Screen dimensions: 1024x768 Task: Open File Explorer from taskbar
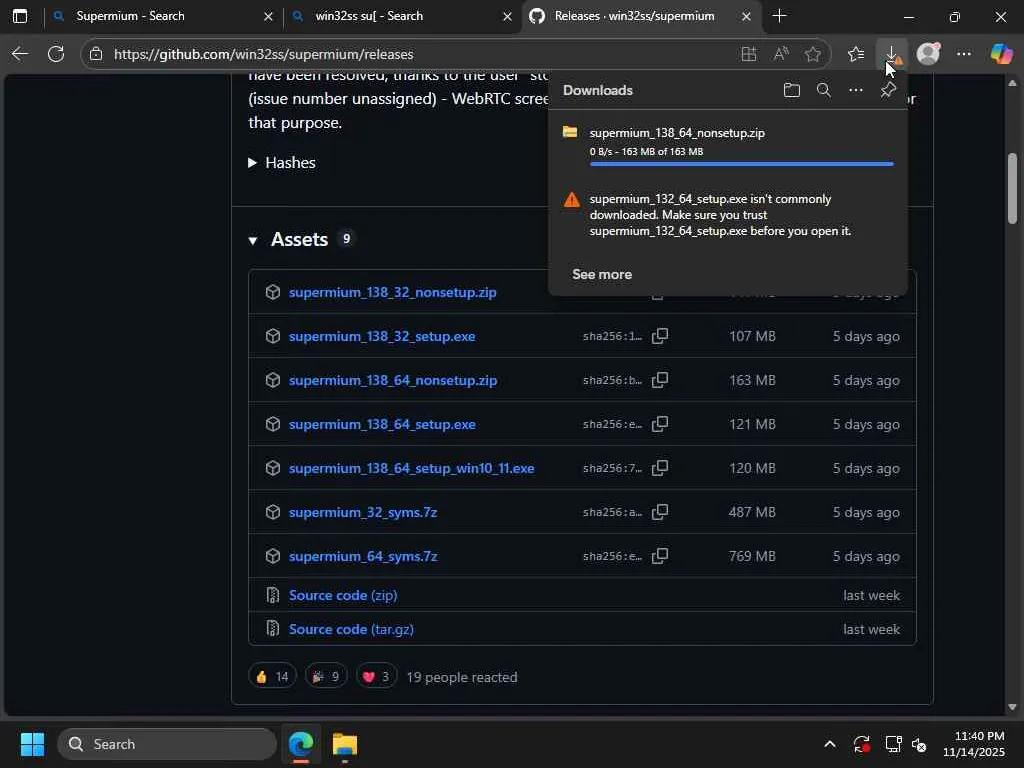[345, 744]
